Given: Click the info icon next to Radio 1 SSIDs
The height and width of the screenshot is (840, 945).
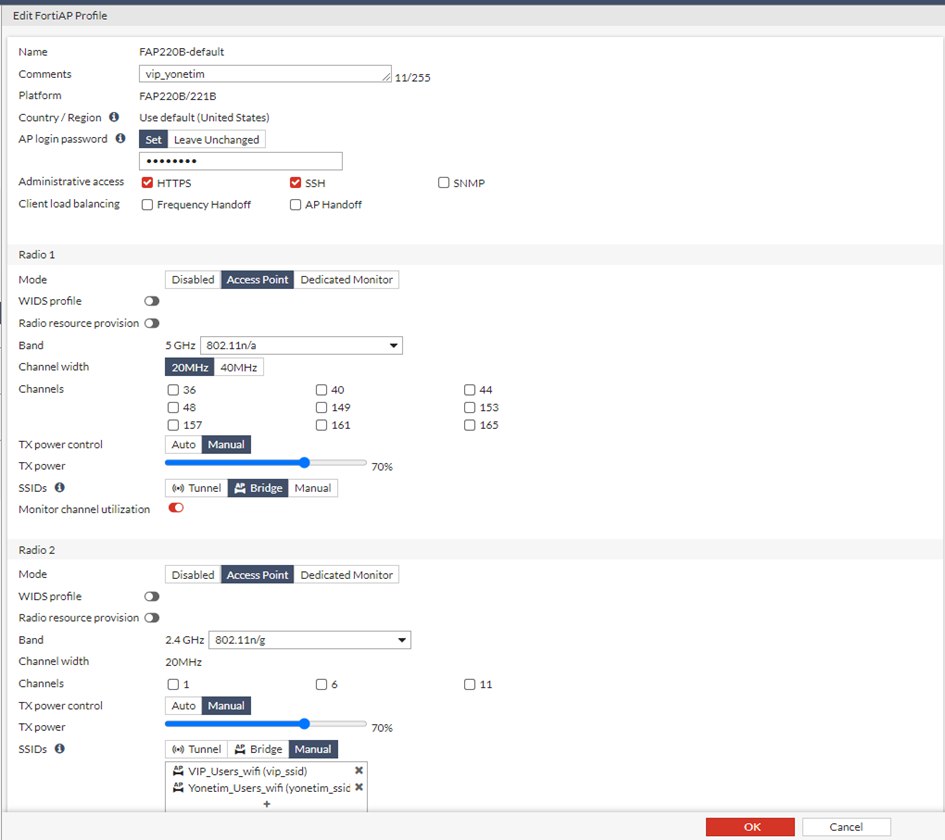Looking at the screenshot, I should coord(58,487).
